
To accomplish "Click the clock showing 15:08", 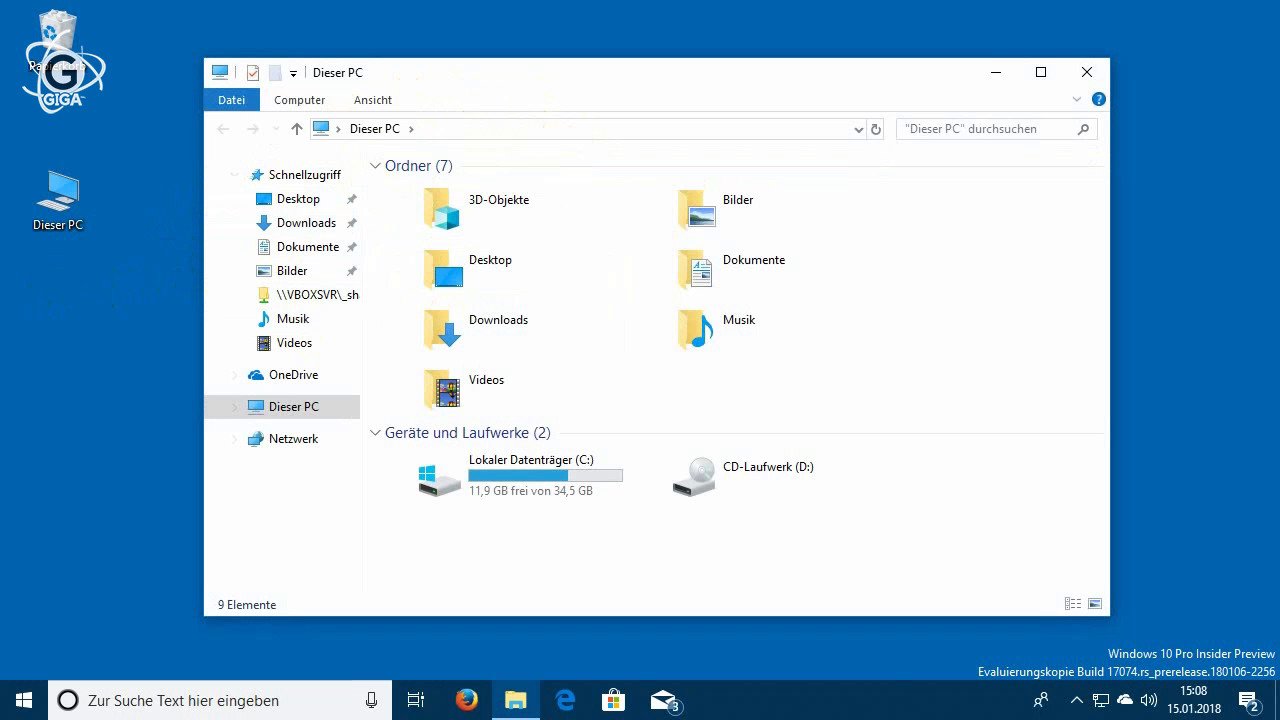I will (x=1193, y=691).
